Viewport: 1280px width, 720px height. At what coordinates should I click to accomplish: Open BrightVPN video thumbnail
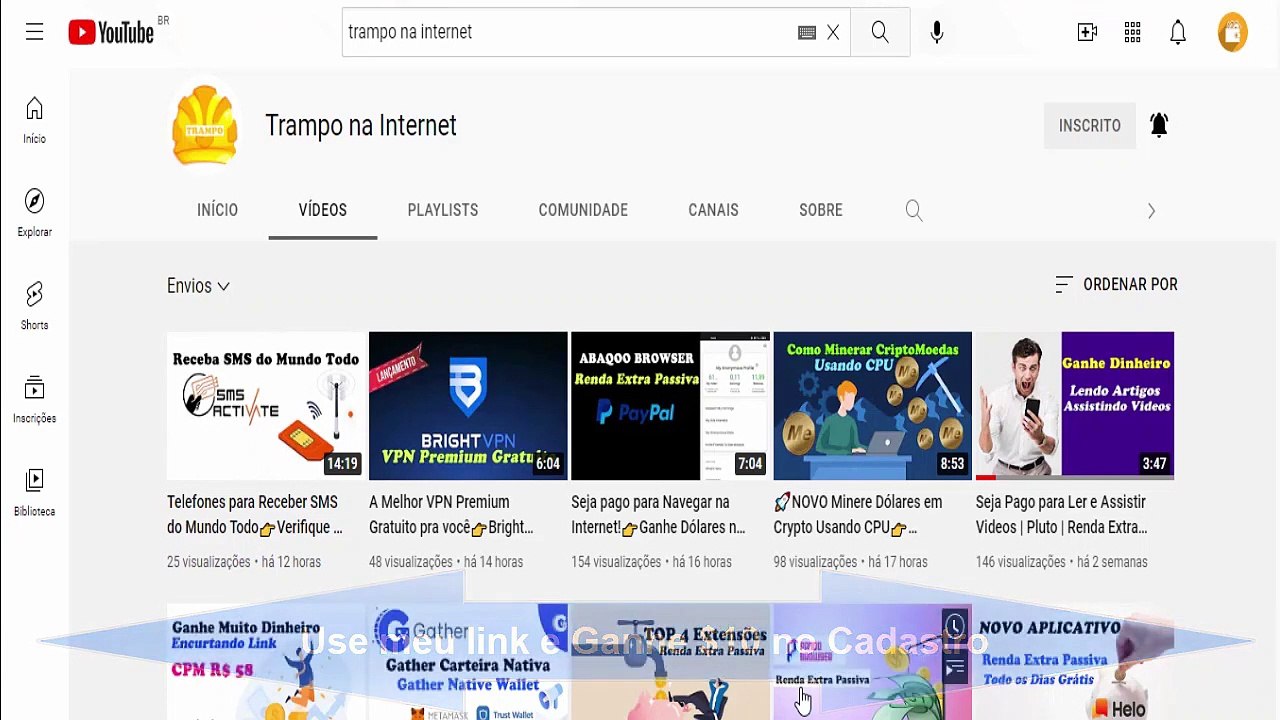tap(468, 406)
